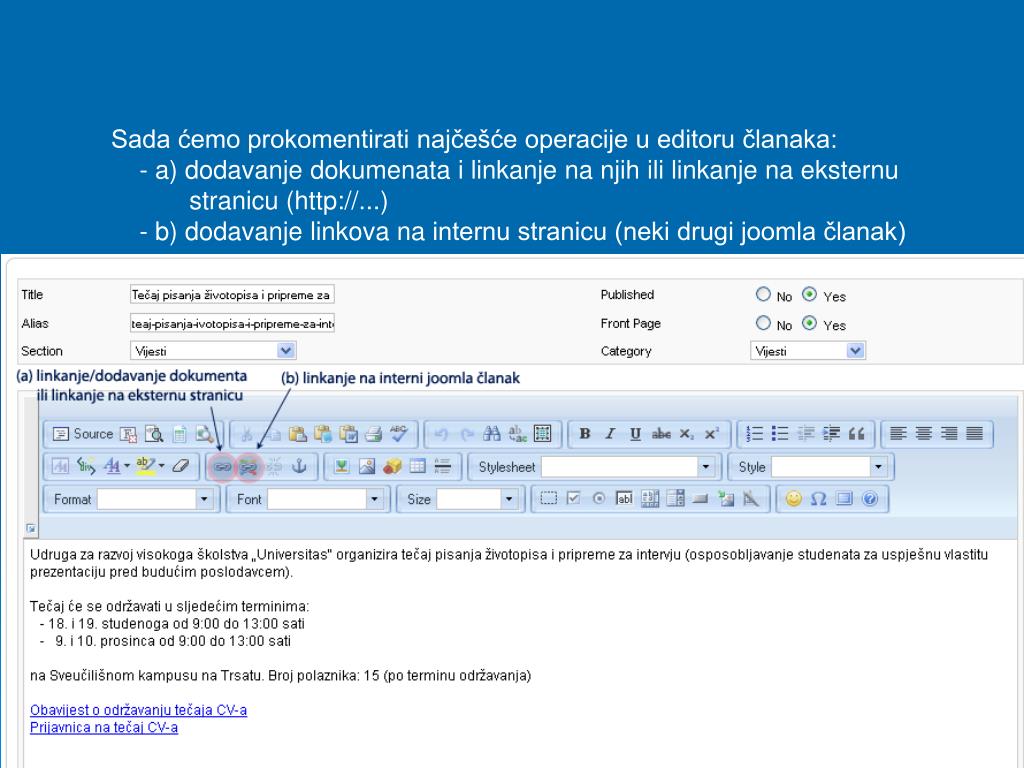The height and width of the screenshot is (768, 1024).
Task: Insert a numbered list
Action: 754,434
